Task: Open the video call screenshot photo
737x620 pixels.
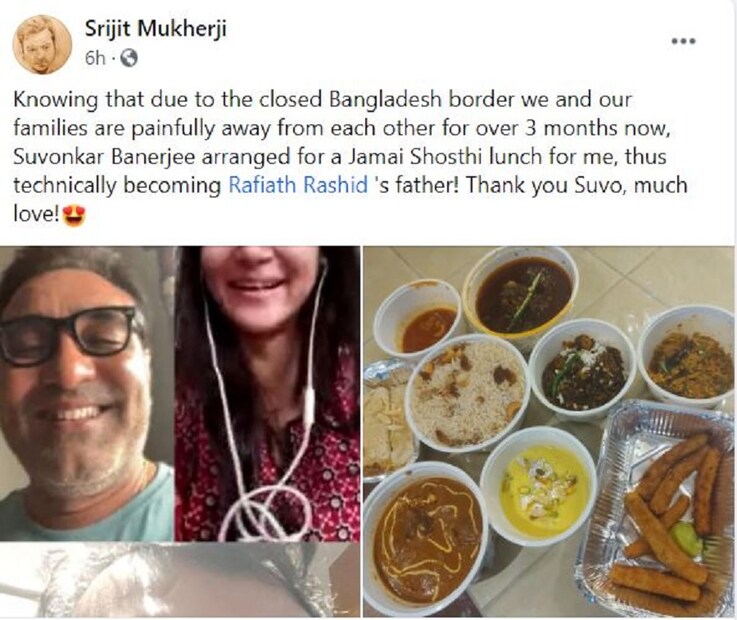Action: click(x=180, y=393)
